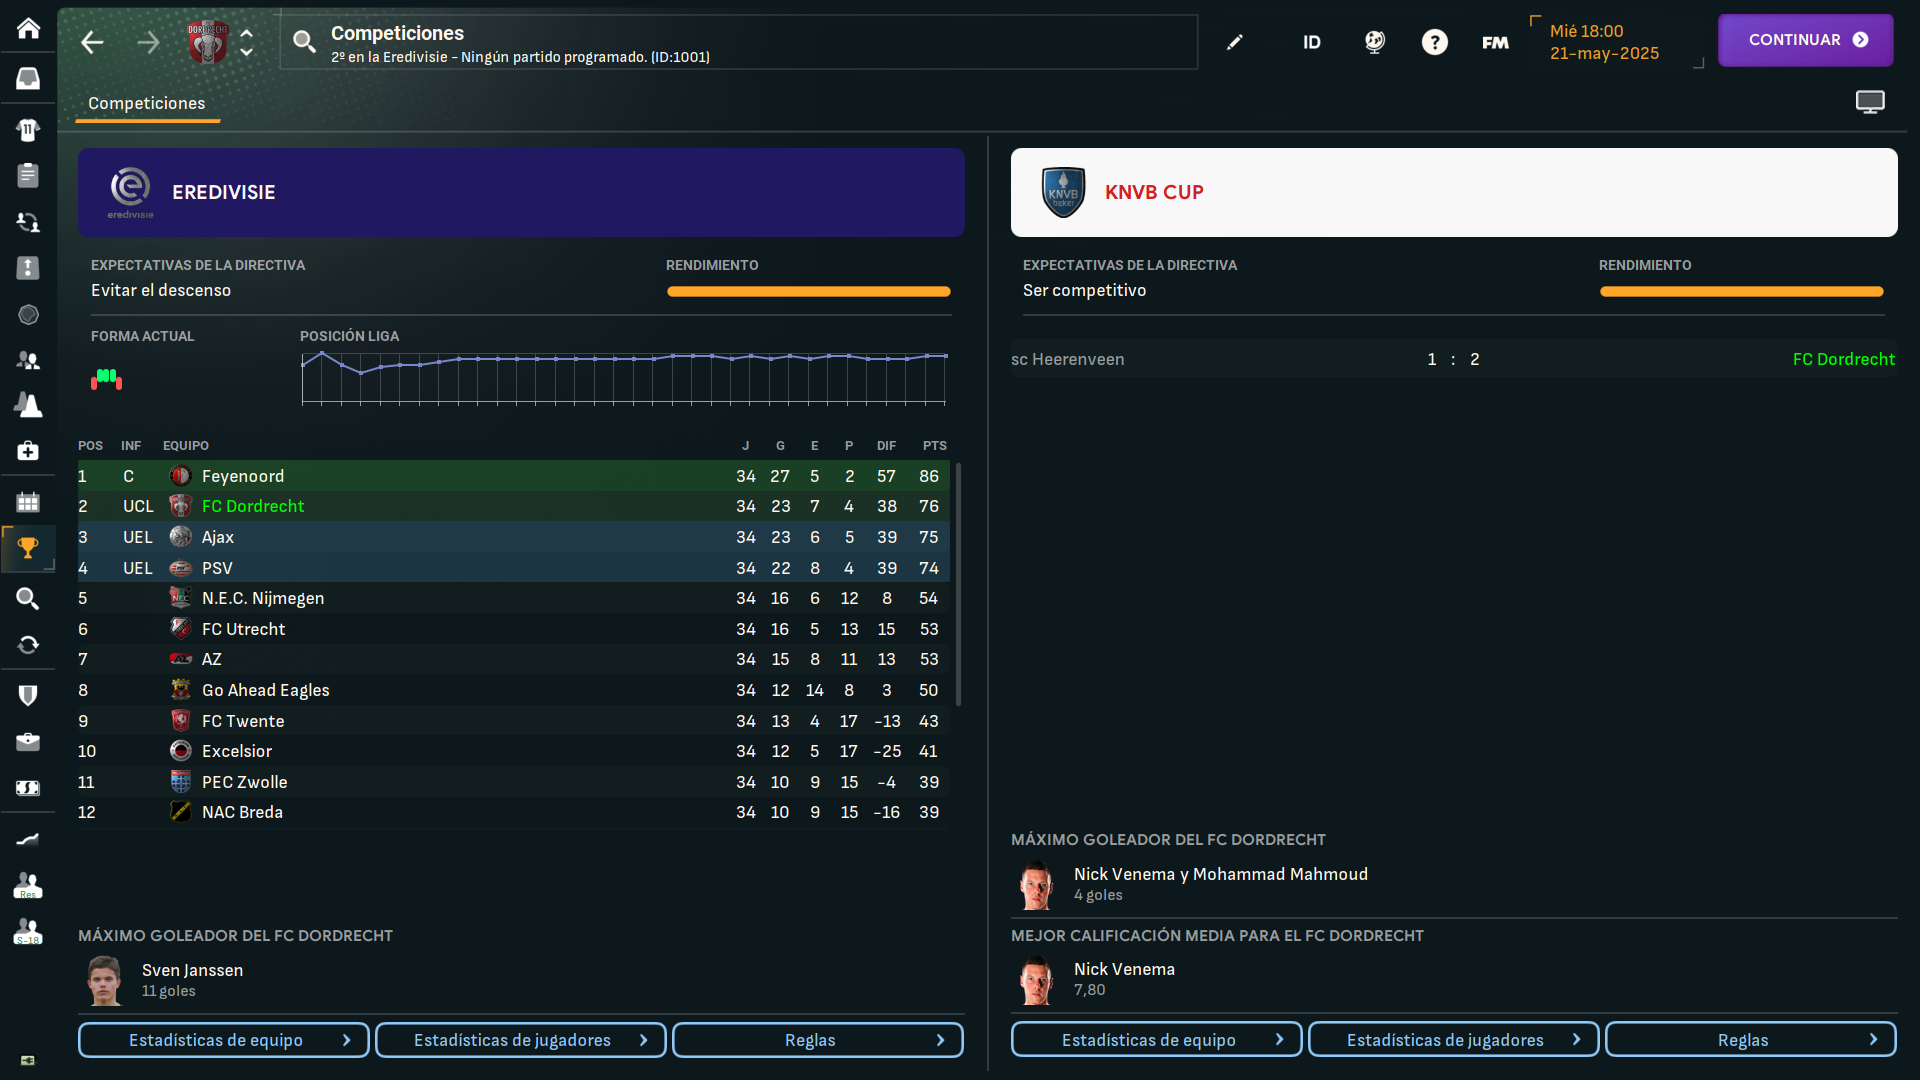Click the search magnifier in top bar
This screenshot has width=1920, height=1080.
pyautogui.click(x=304, y=42)
